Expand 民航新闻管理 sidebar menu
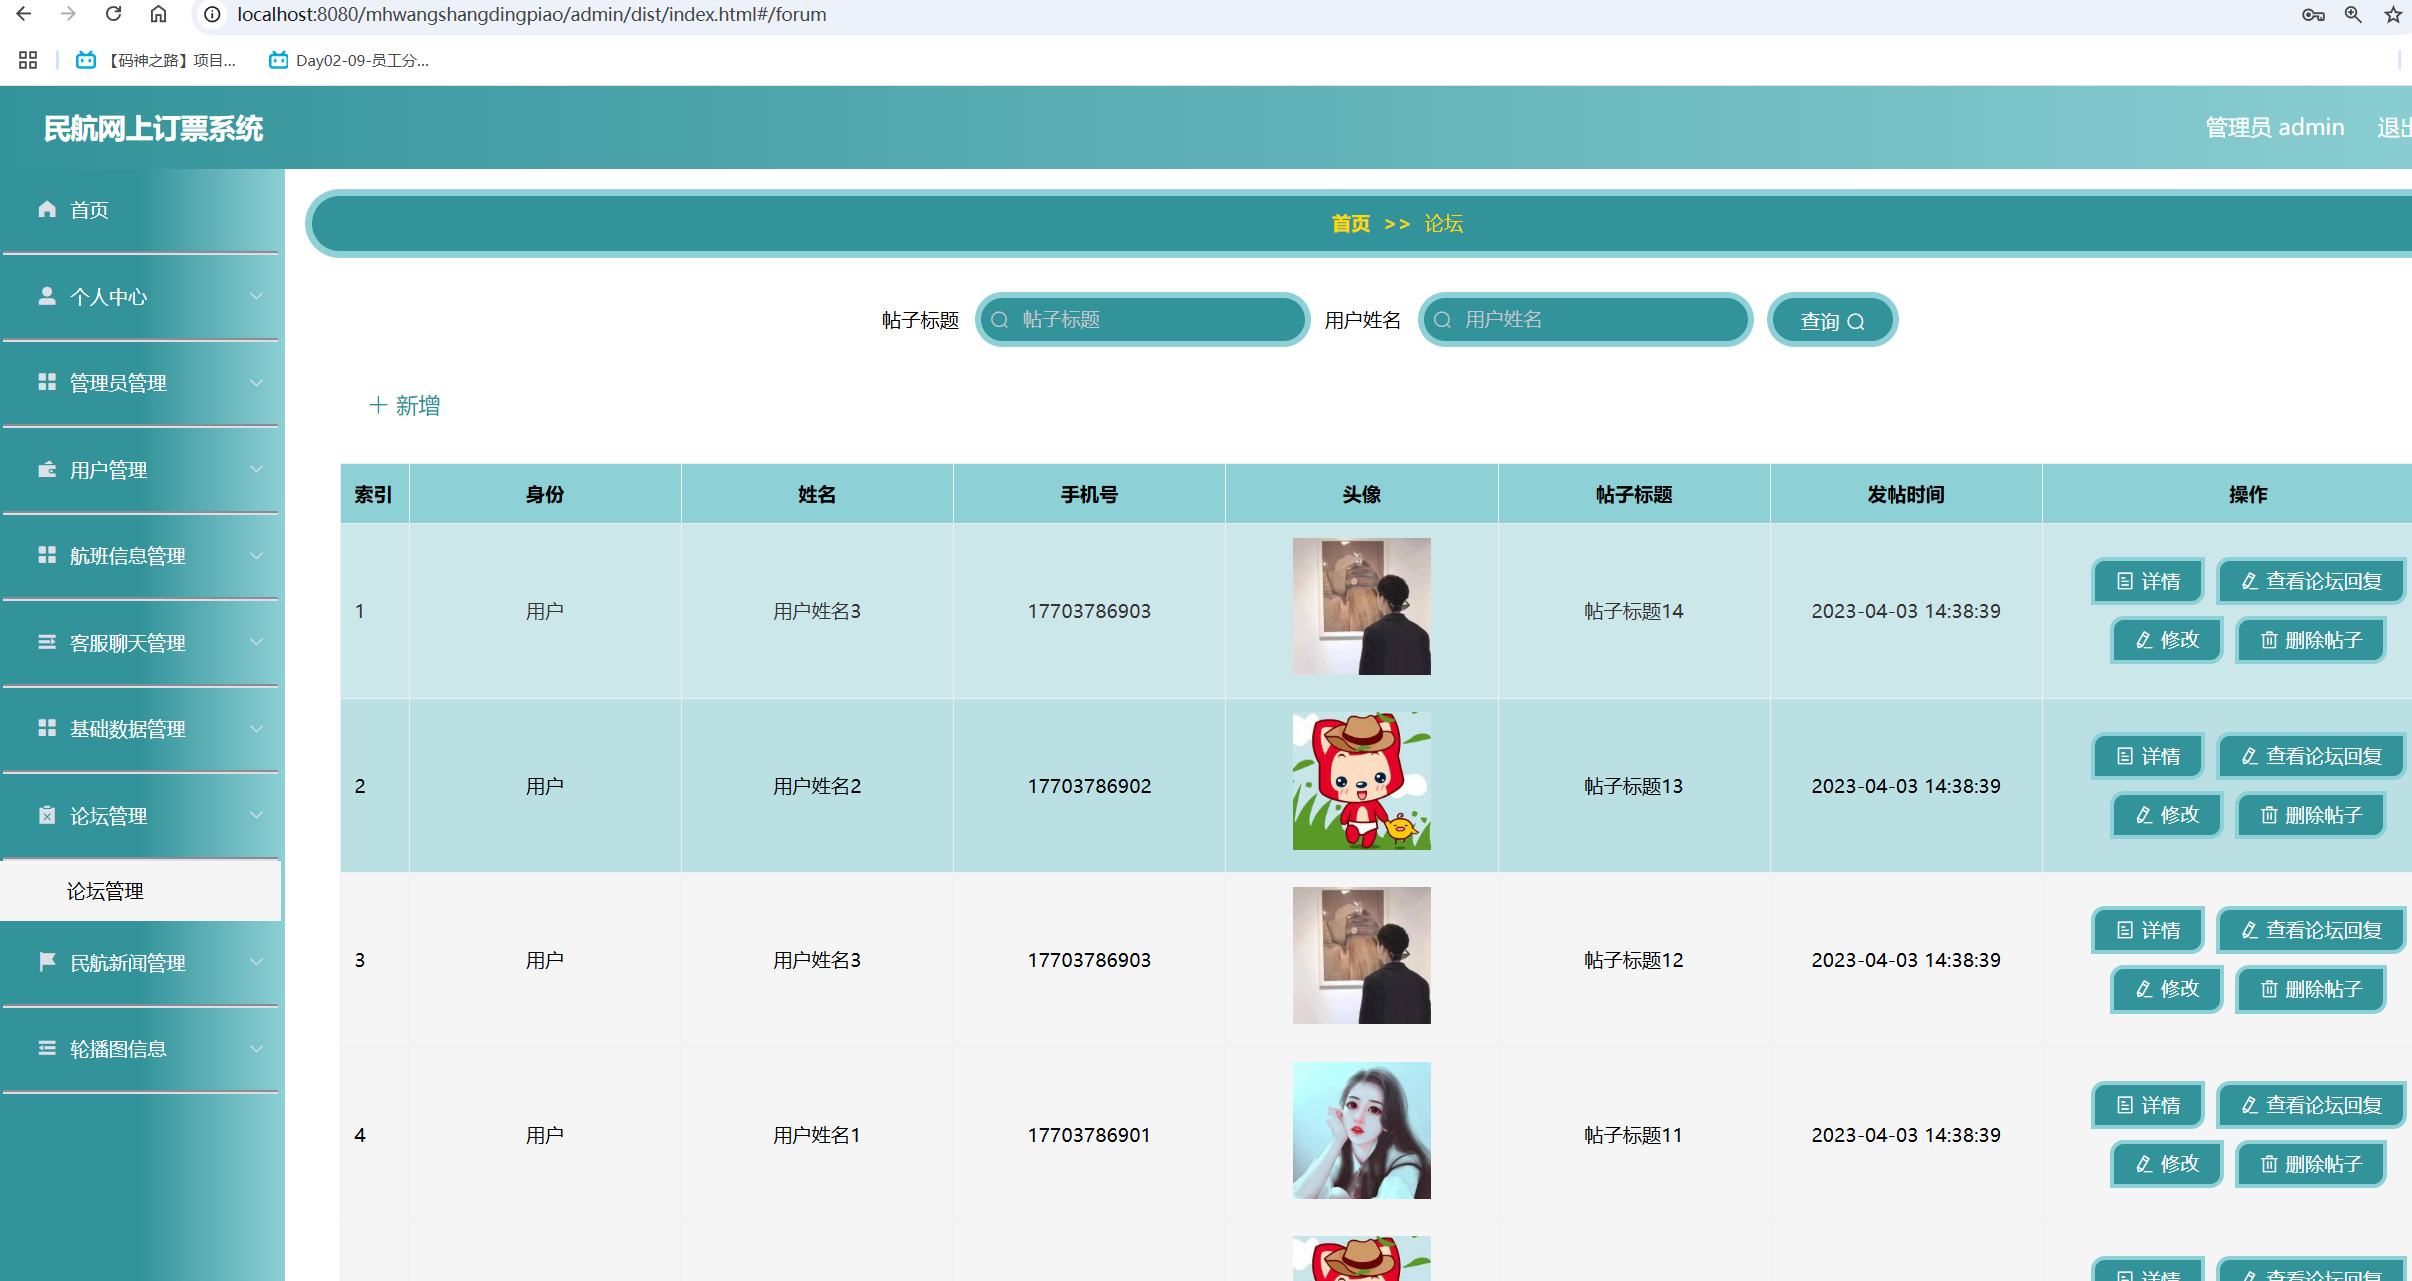This screenshot has height=1281, width=2412. 141,963
